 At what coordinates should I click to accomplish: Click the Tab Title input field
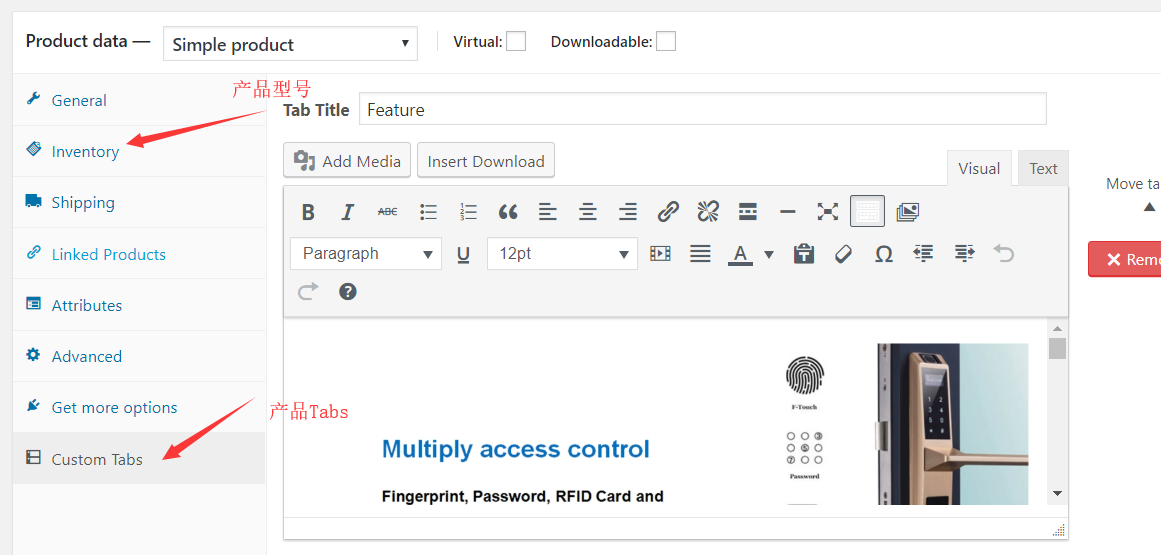(702, 109)
